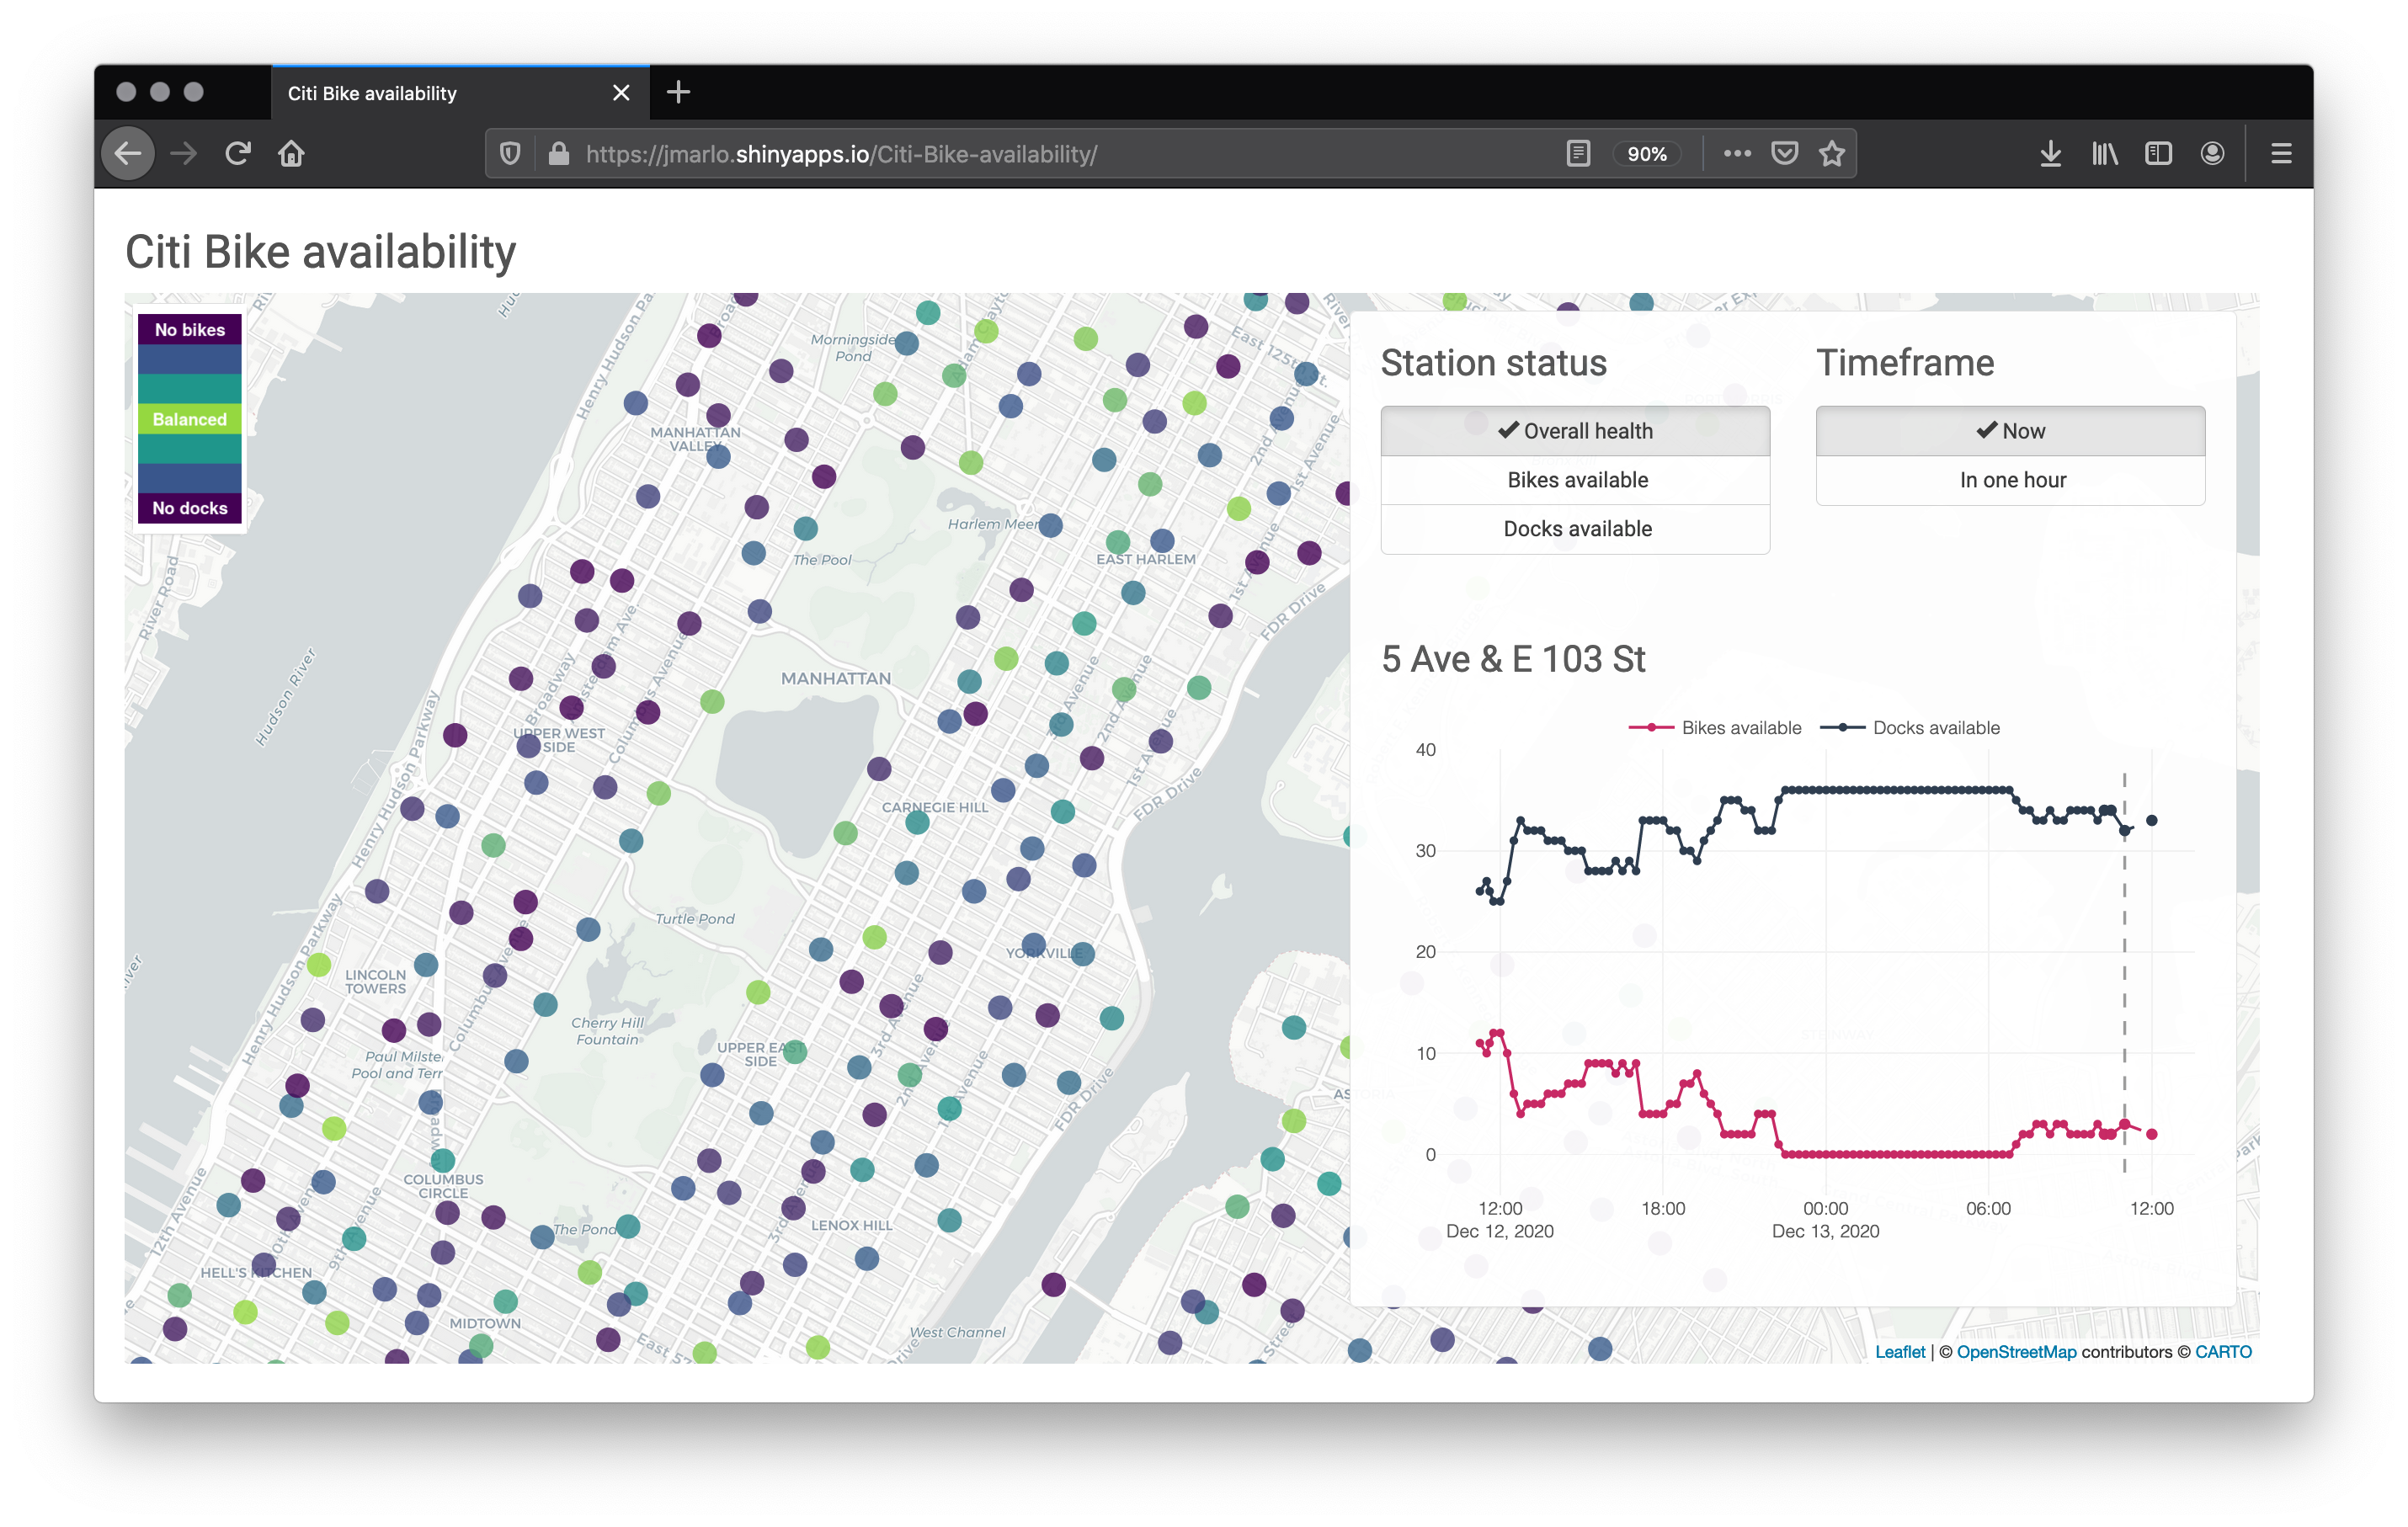Click the 90% zoom level indicator

[x=1646, y=154]
